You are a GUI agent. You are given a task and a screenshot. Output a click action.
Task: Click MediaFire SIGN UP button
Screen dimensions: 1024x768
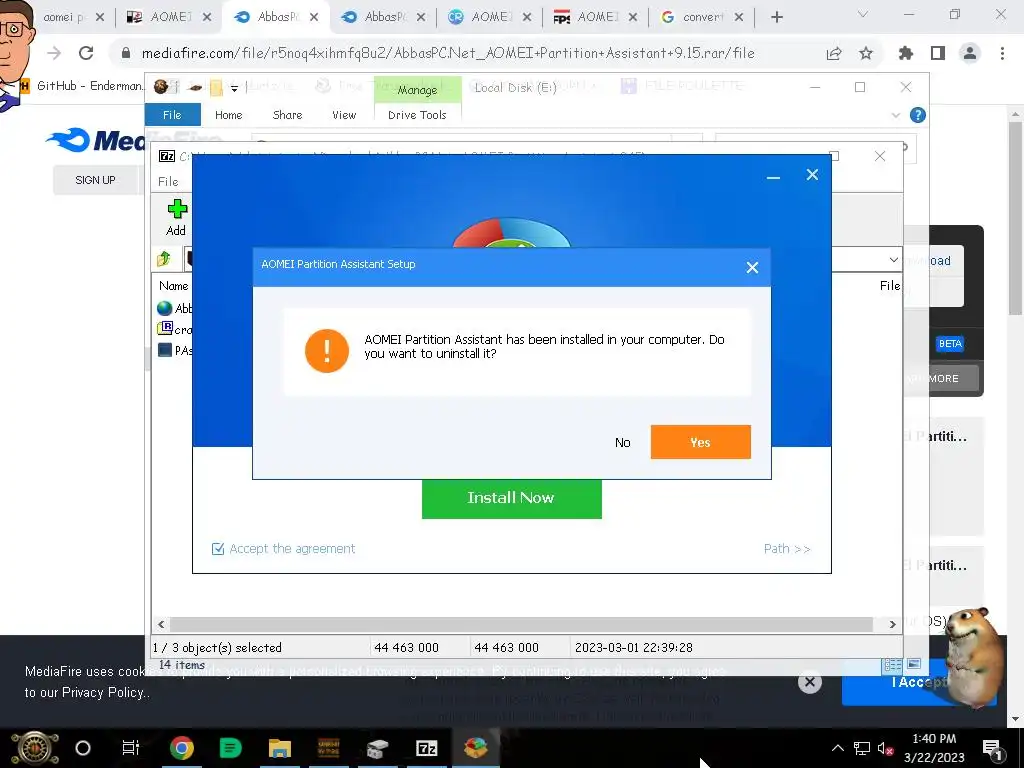coord(95,180)
